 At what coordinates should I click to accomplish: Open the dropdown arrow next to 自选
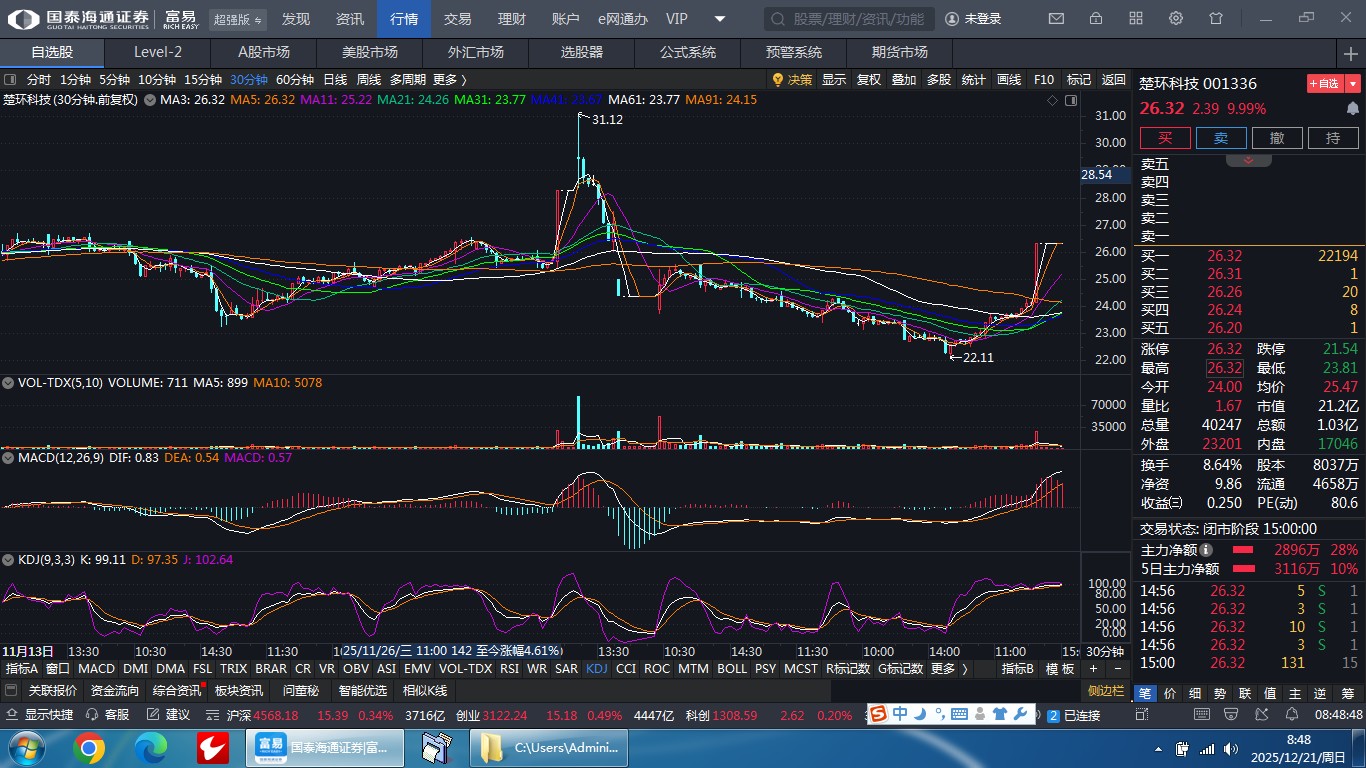coord(1353,84)
